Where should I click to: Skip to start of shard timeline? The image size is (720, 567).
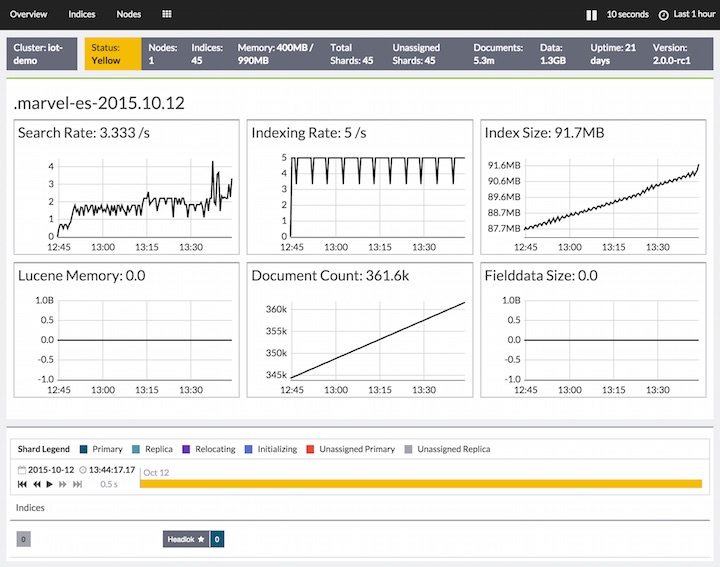pyautogui.click(x=23, y=484)
